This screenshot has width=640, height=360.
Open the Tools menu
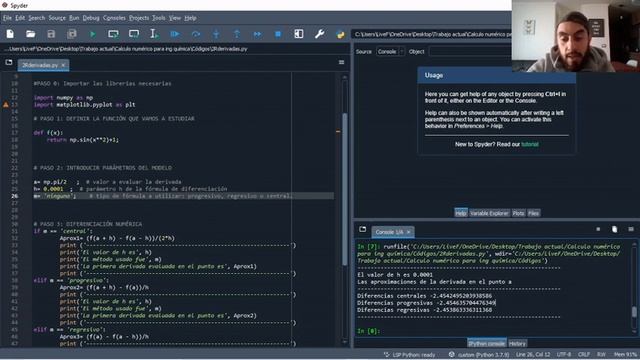[x=158, y=18]
